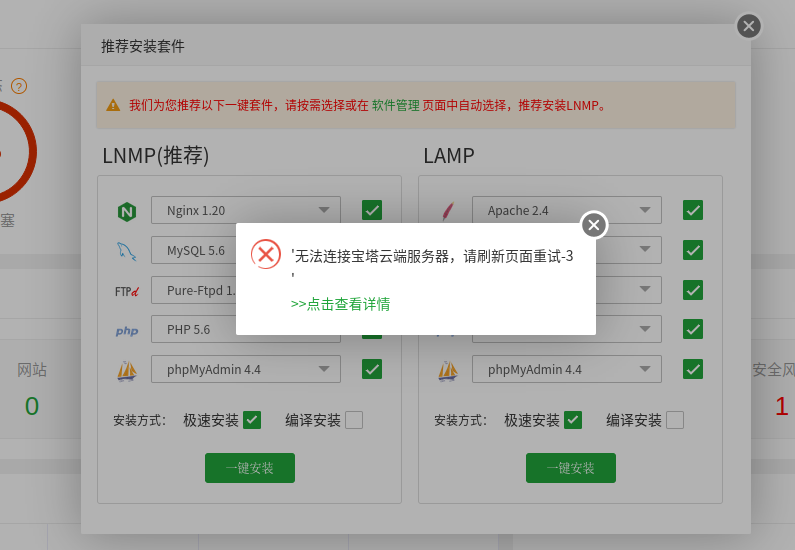Click the 网站 count 0 in background page
The width and height of the screenshot is (795, 550).
tap(31, 406)
